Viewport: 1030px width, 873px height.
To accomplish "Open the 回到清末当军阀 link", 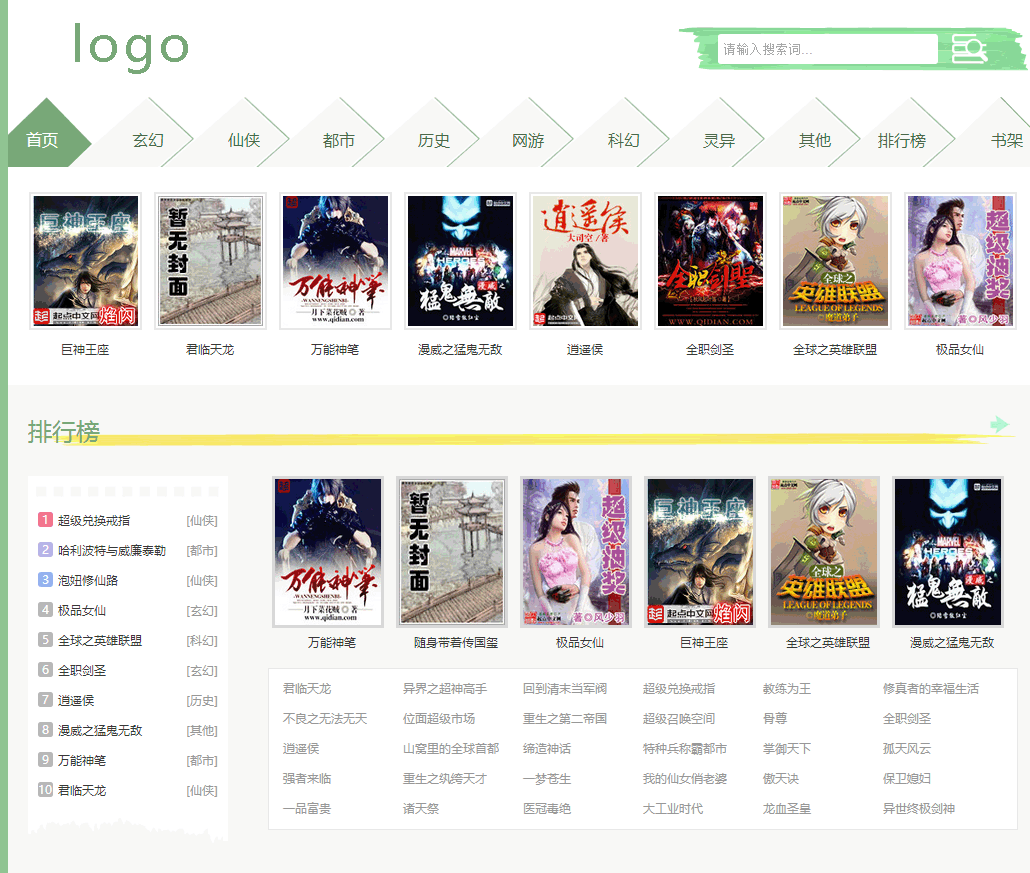I will pyautogui.click(x=564, y=689).
